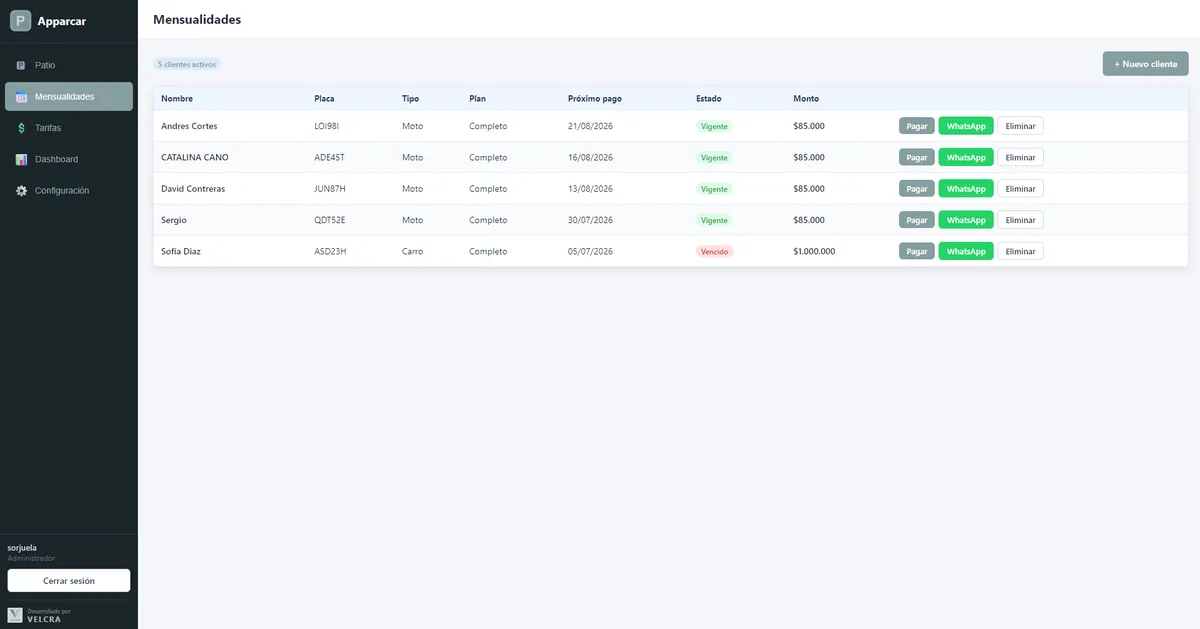Viewport: 1200px width, 629px height.
Task: Click Pagar for CATALINA CANO
Action: tap(917, 157)
